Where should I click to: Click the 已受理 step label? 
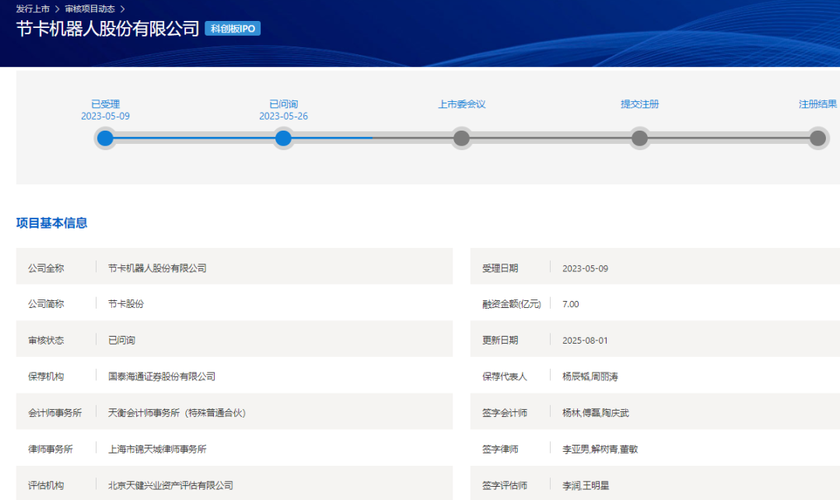tap(105, 104)
